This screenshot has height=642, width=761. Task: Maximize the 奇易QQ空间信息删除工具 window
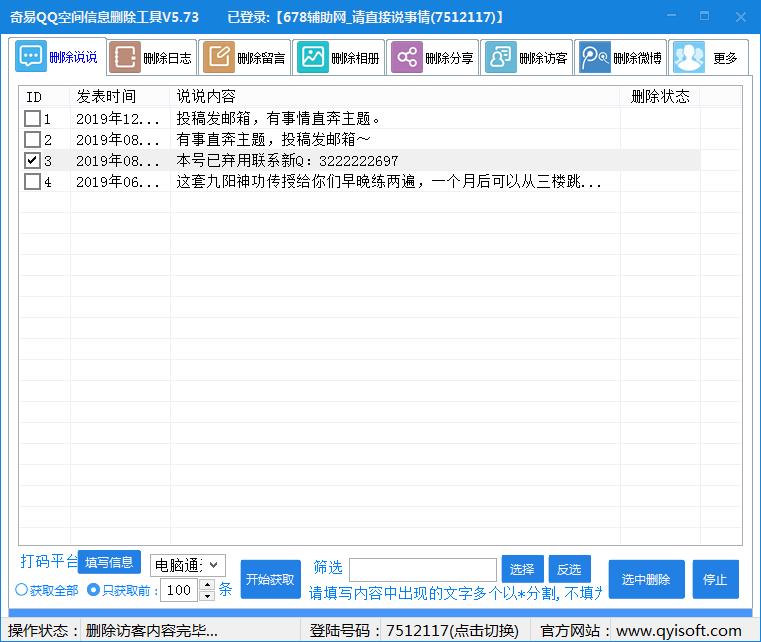click(x=705, y=16)
